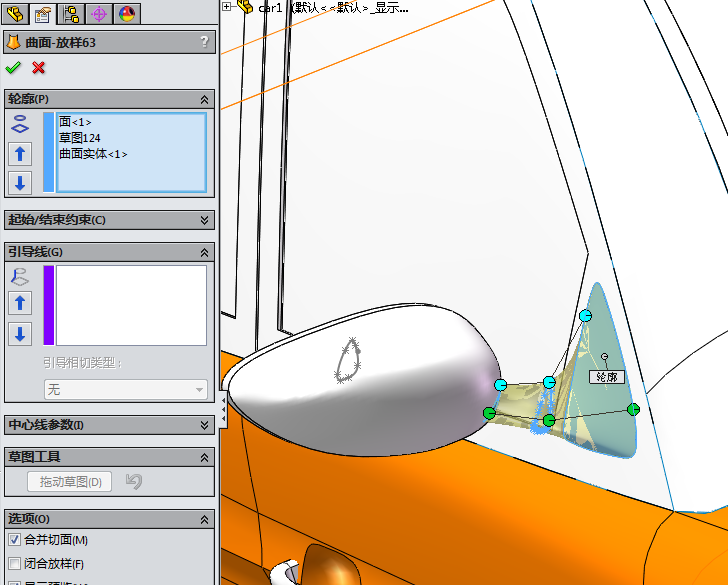Click the green connector on mirror housing

pyautogui.click(x=489, y=413)
